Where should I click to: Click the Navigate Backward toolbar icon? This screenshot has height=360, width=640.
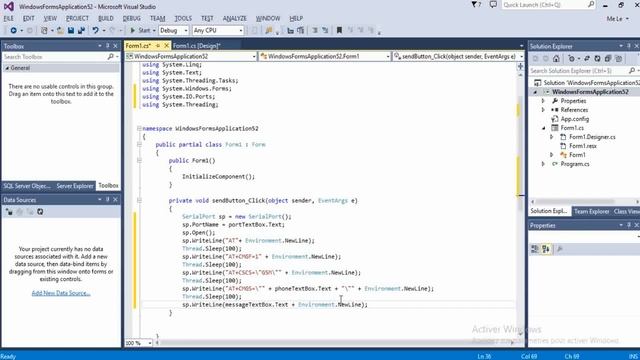[x=13, y=31]
